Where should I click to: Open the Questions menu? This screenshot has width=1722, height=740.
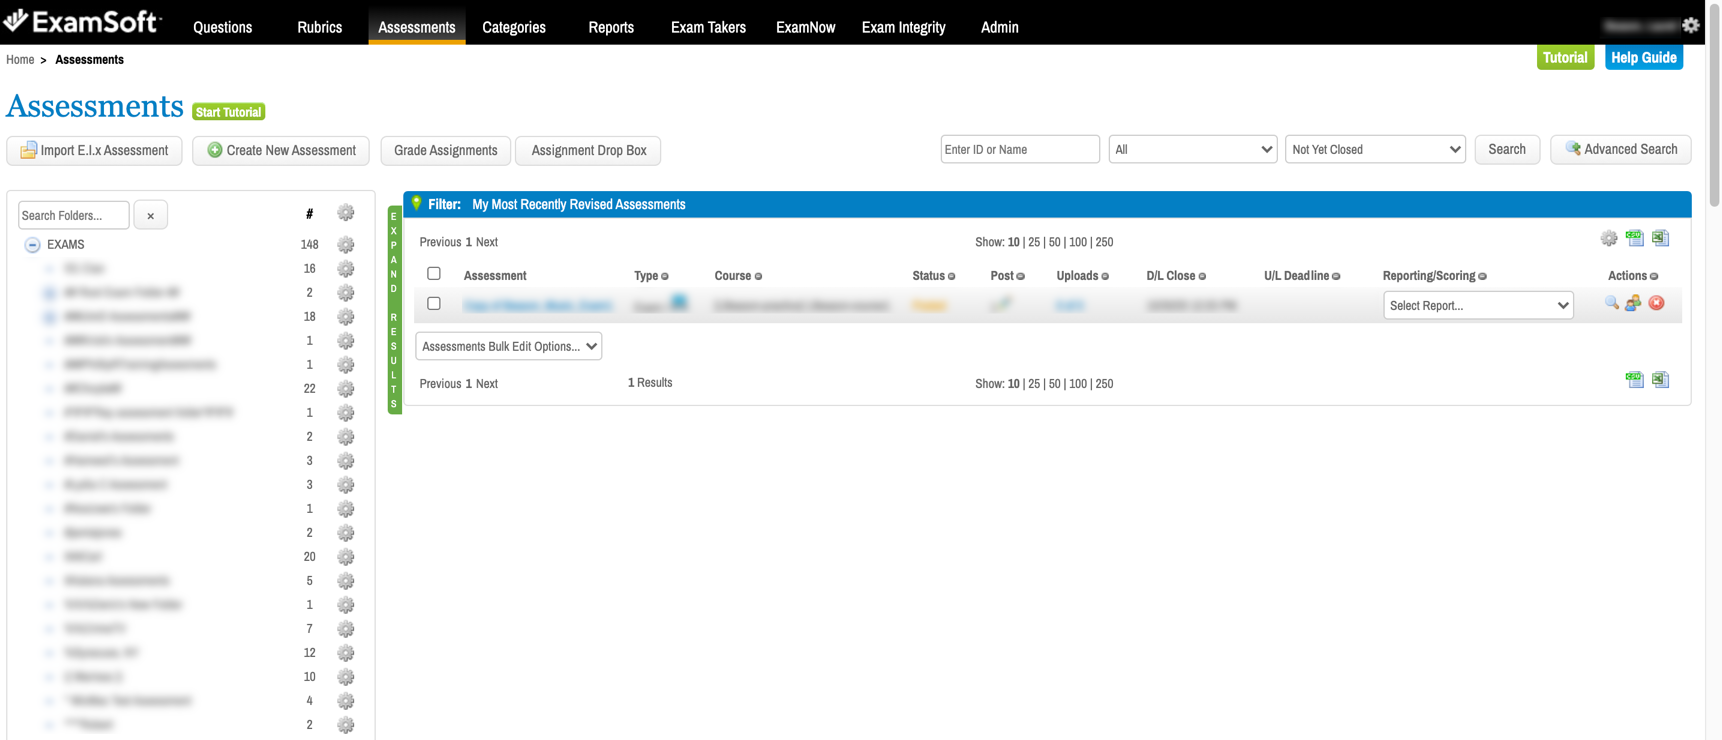(223, 27)
